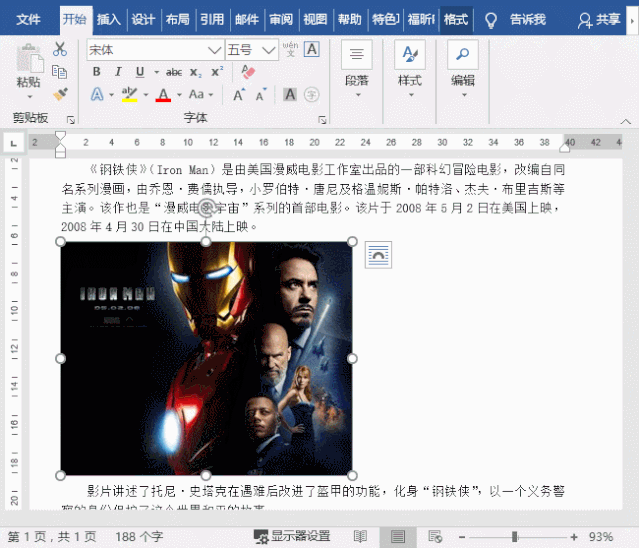Switch to the 引用 References tab
This screenshot has height=548, width=639.
point(212,20)
